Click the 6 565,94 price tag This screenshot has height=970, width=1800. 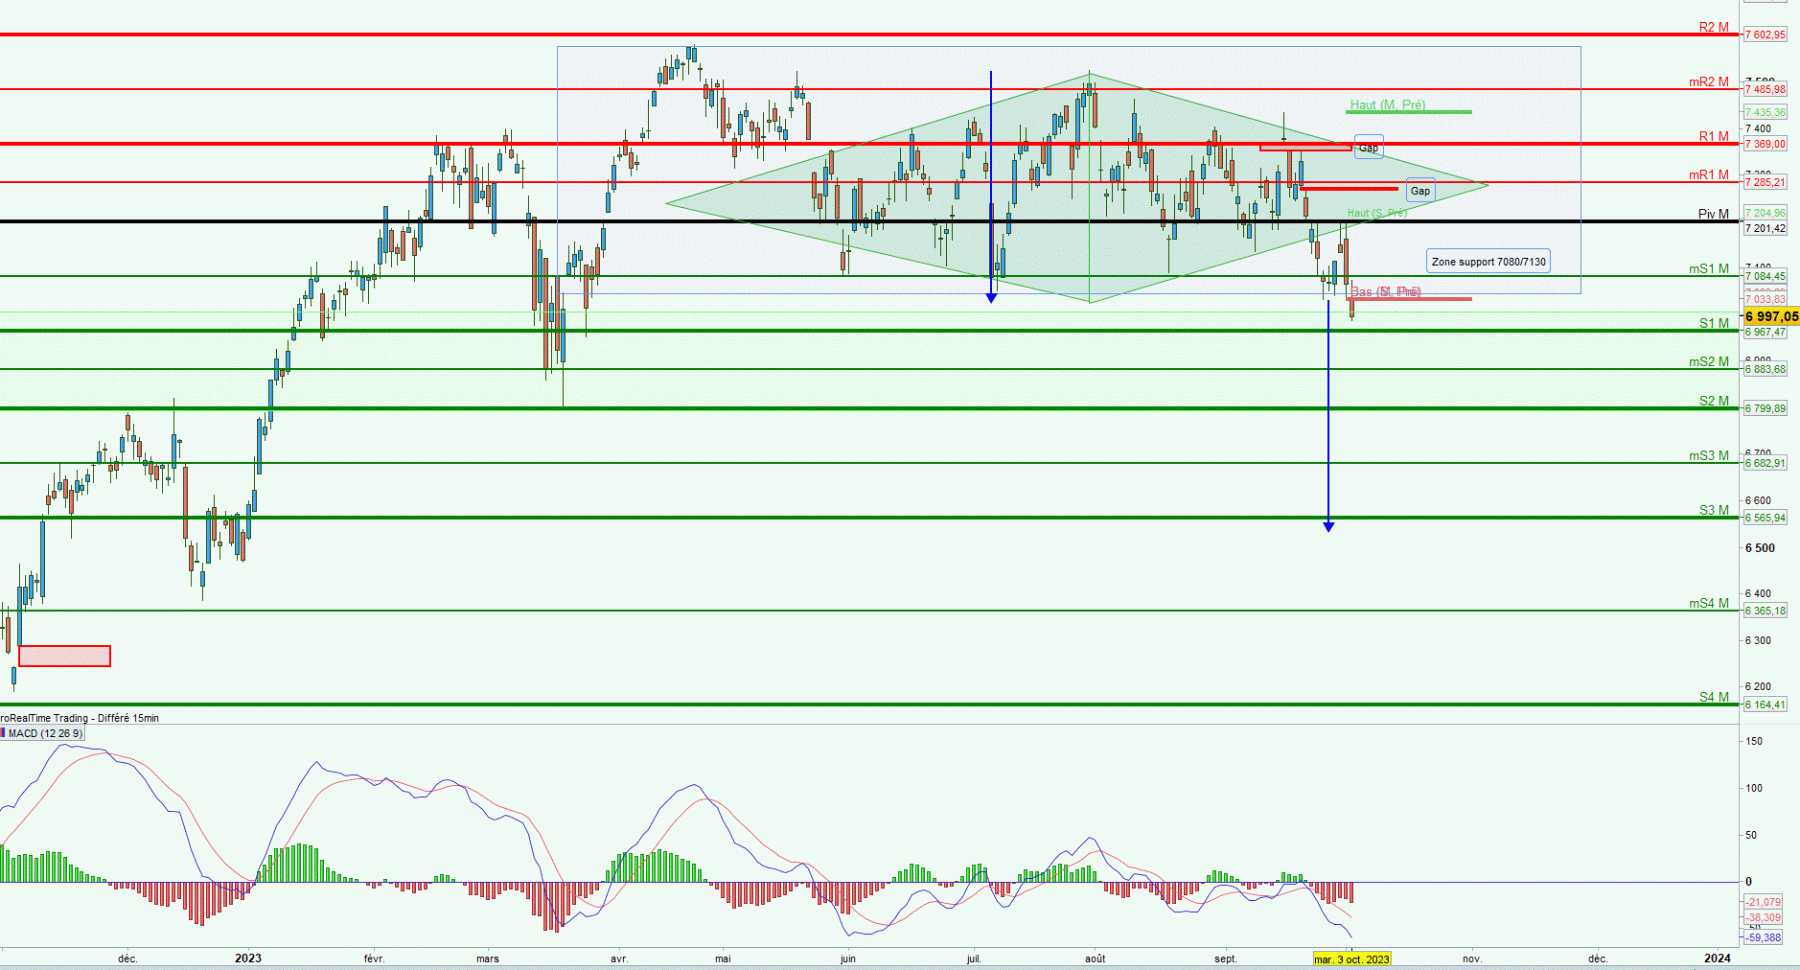coord(1765,518)
